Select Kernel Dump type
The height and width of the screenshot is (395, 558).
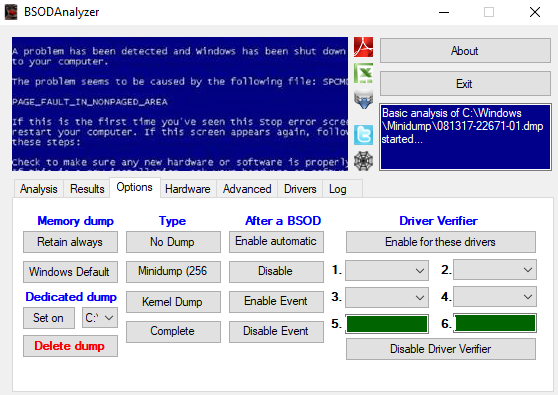click(x=173, y=302)
